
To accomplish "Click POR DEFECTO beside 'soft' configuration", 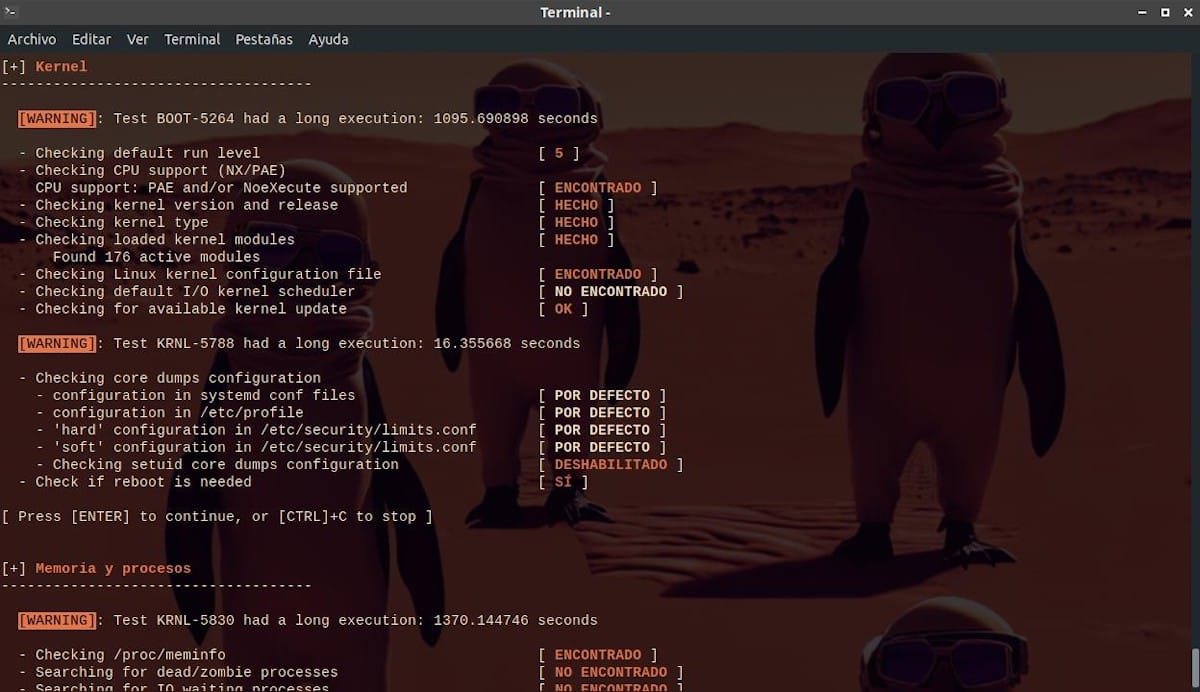I will pos(602,447).
